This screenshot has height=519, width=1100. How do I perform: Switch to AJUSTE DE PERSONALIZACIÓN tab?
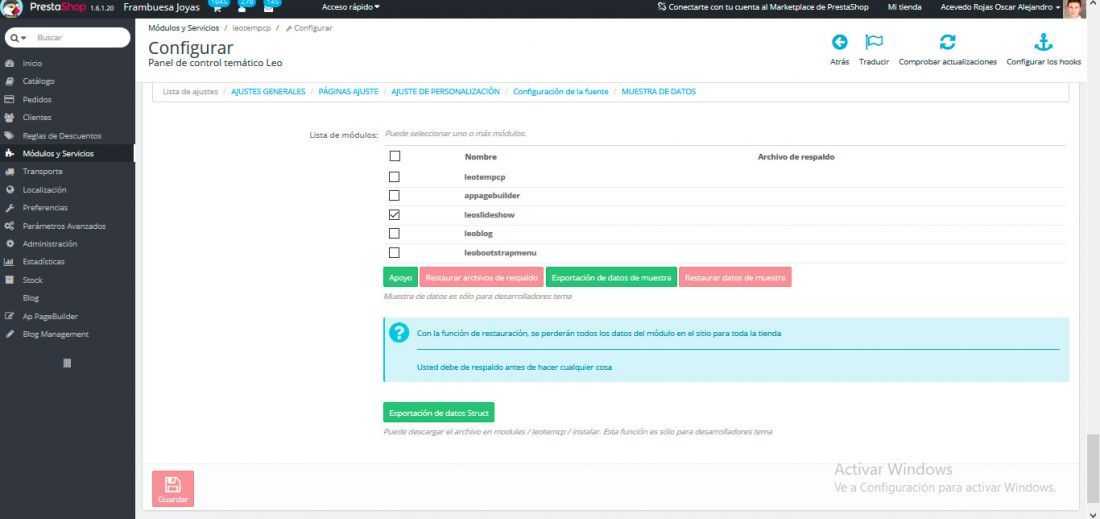(445, 92)
